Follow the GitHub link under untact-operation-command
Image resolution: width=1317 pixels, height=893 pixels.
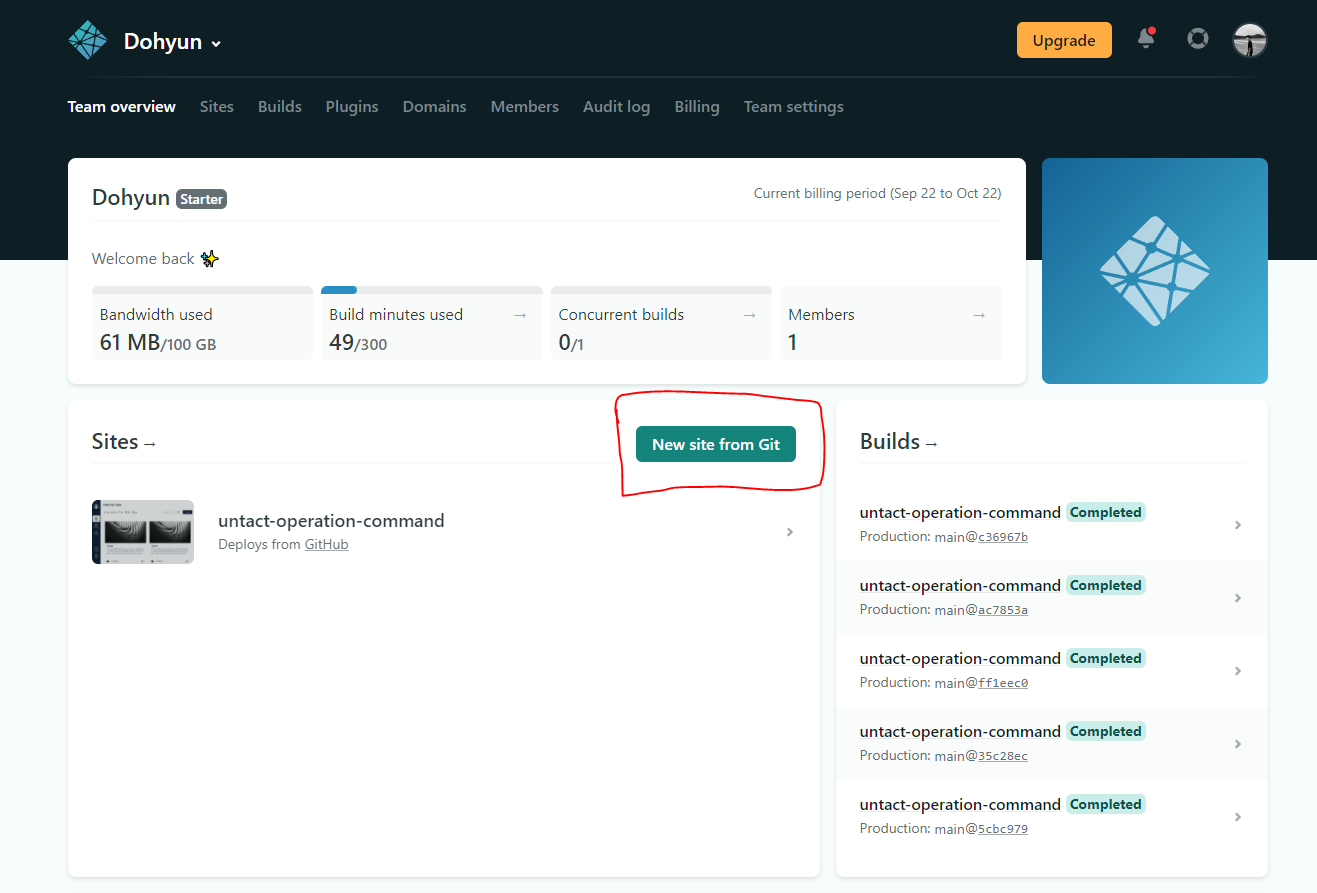[x=327, y=545]
